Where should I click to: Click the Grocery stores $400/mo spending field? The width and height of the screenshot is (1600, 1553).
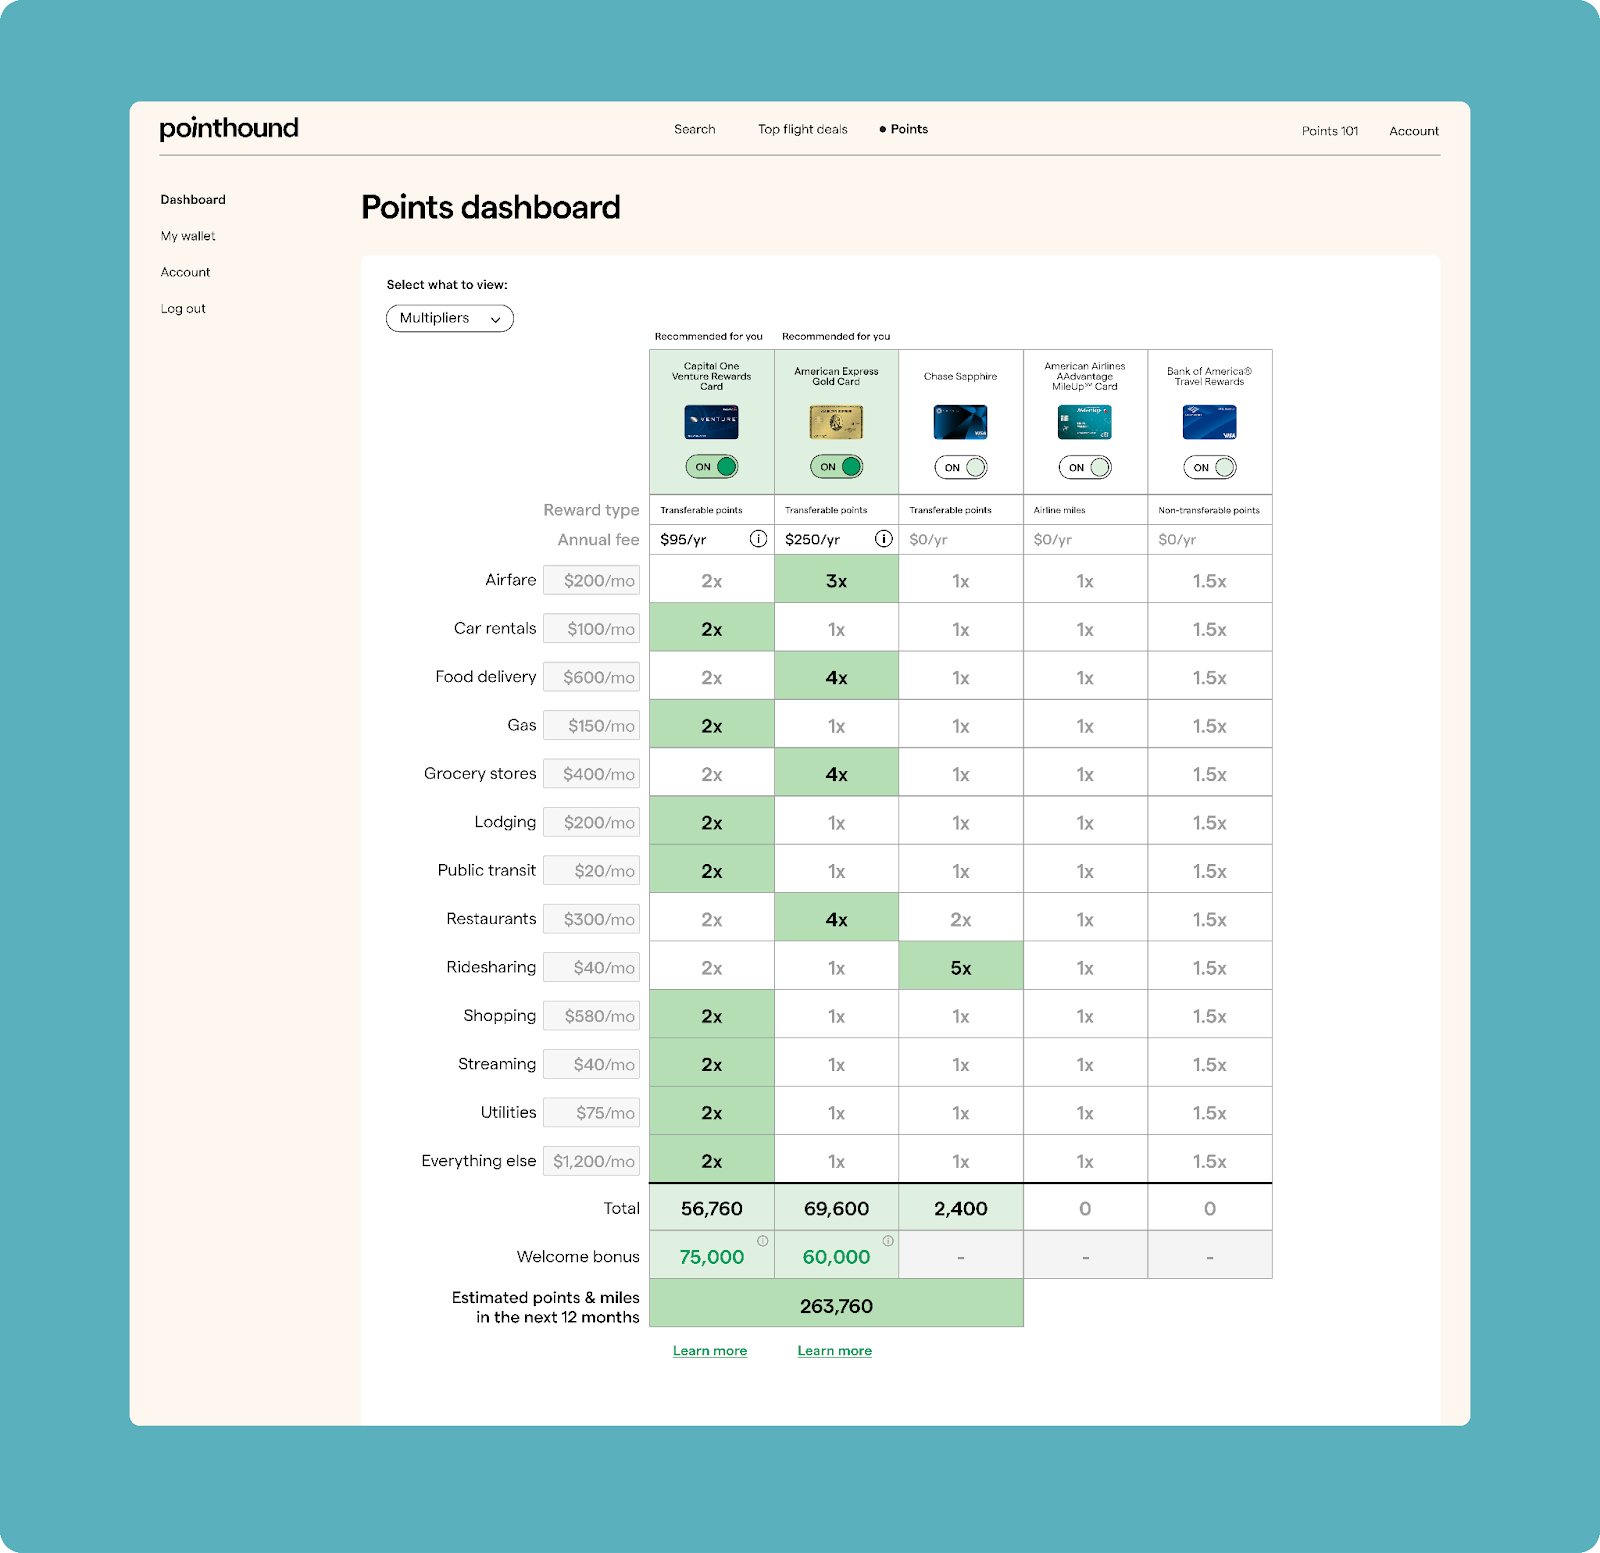pos(591,774)
